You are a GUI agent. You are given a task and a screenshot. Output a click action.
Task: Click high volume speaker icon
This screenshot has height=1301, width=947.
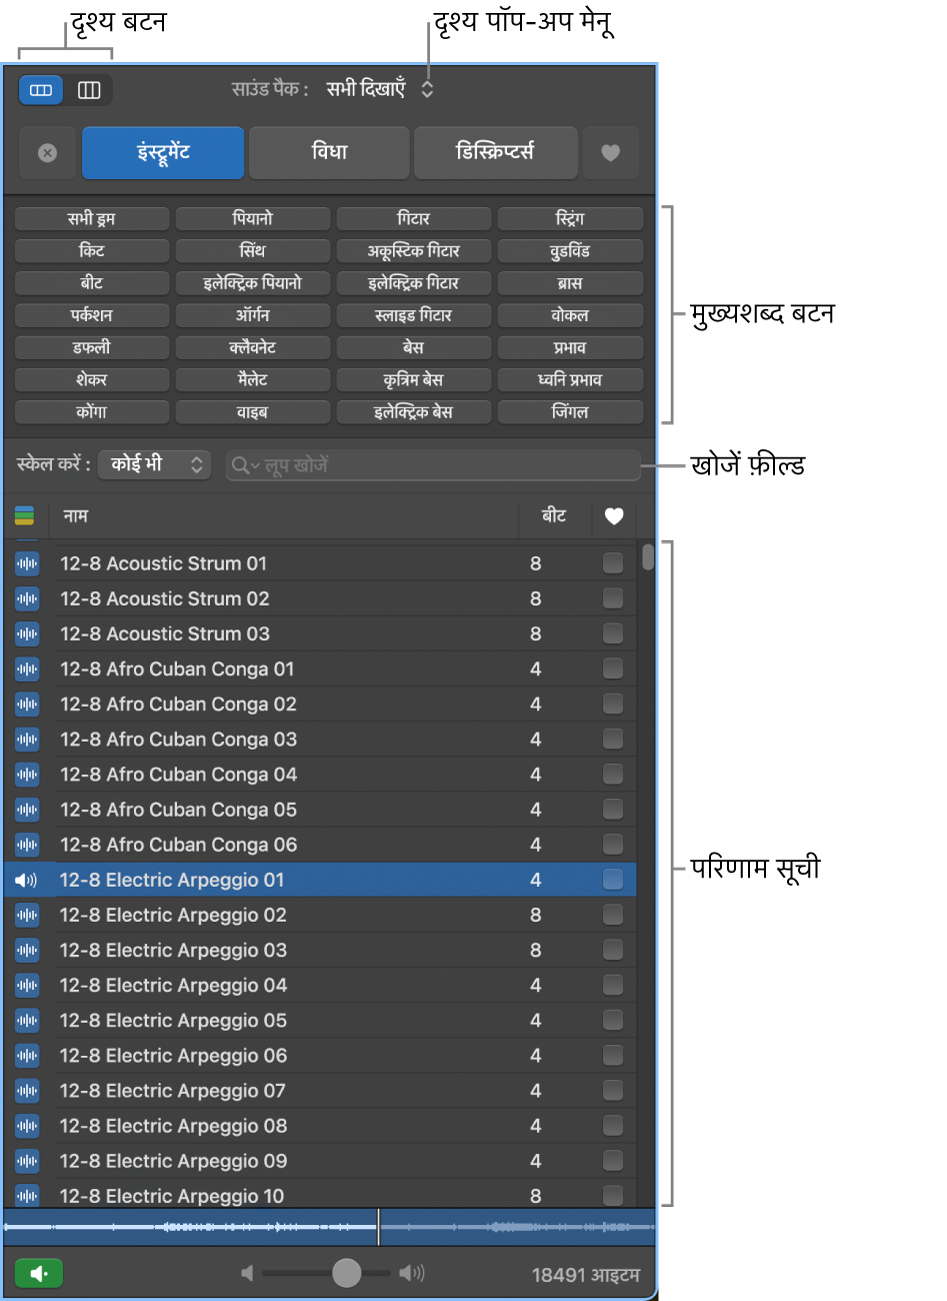tap(412, 1273)
